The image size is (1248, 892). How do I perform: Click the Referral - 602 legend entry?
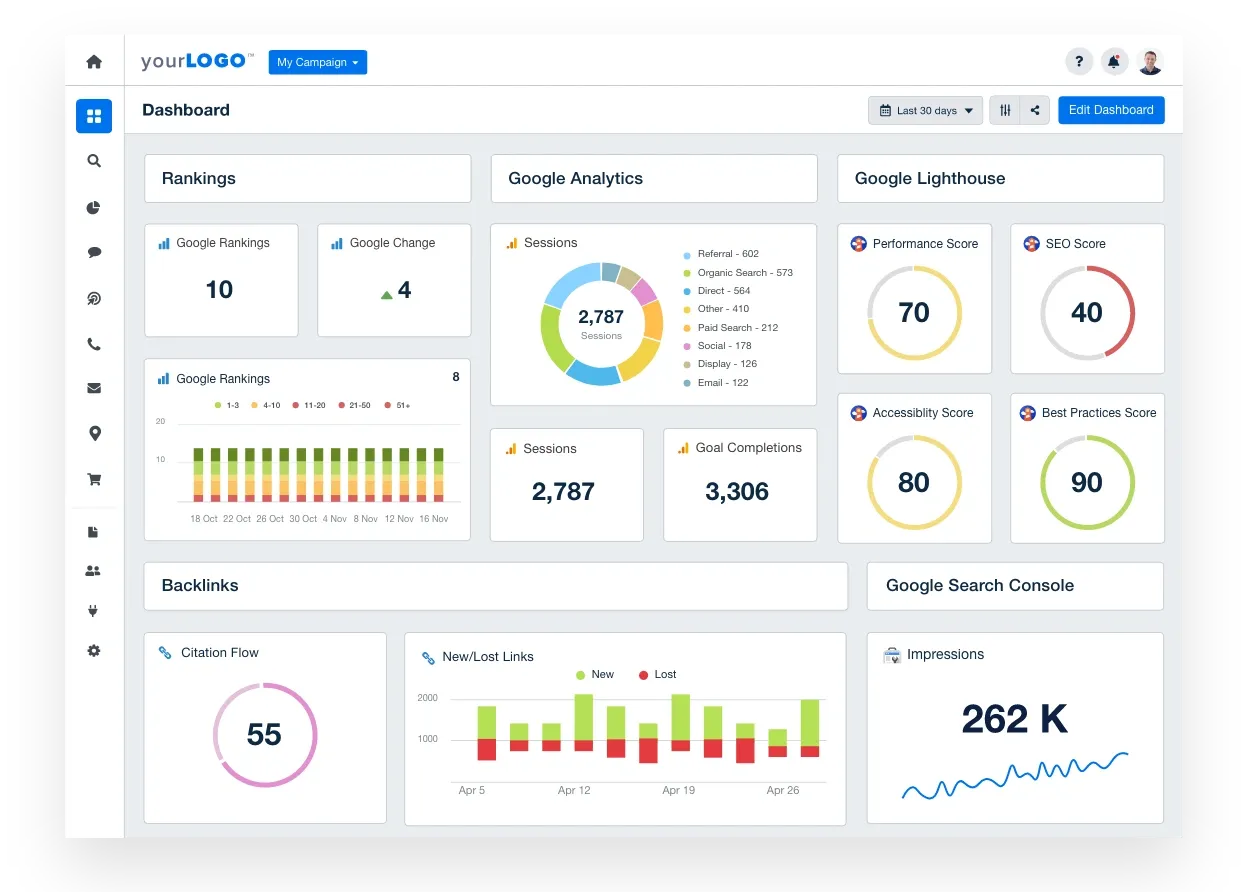click(x=721, y=254)
